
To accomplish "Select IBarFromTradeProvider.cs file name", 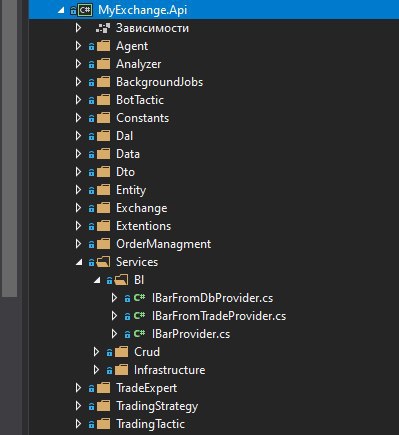I will pos(219,316).
